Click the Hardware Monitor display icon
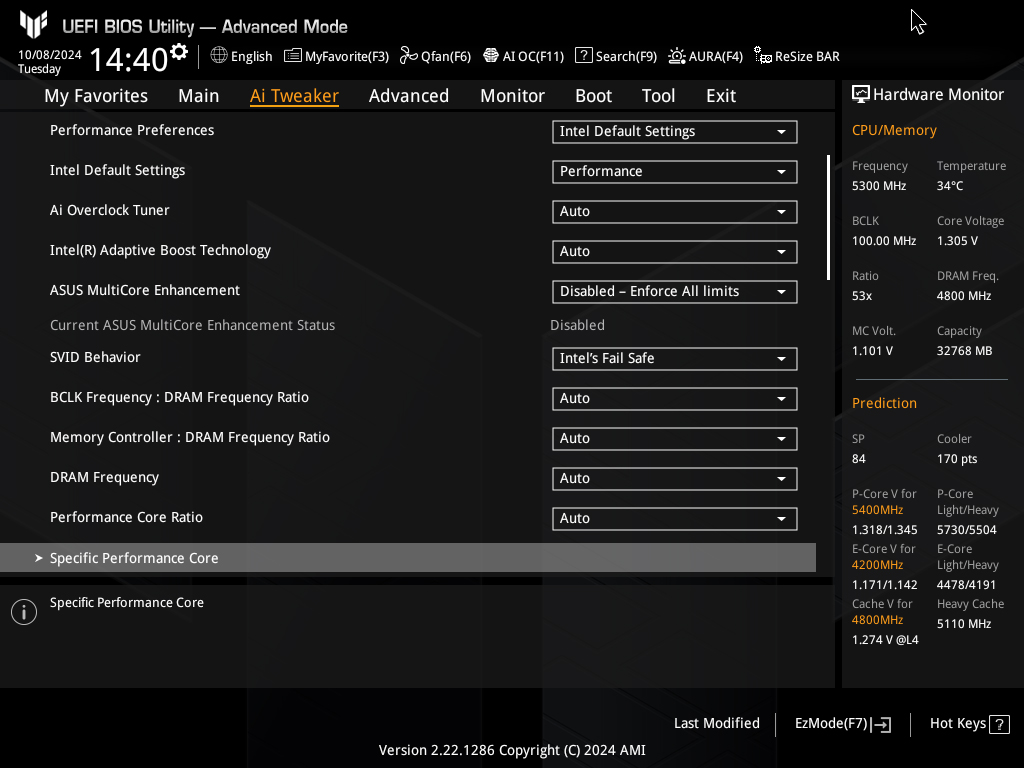Viewport: 1024px width, 768px height. point(861,95)
